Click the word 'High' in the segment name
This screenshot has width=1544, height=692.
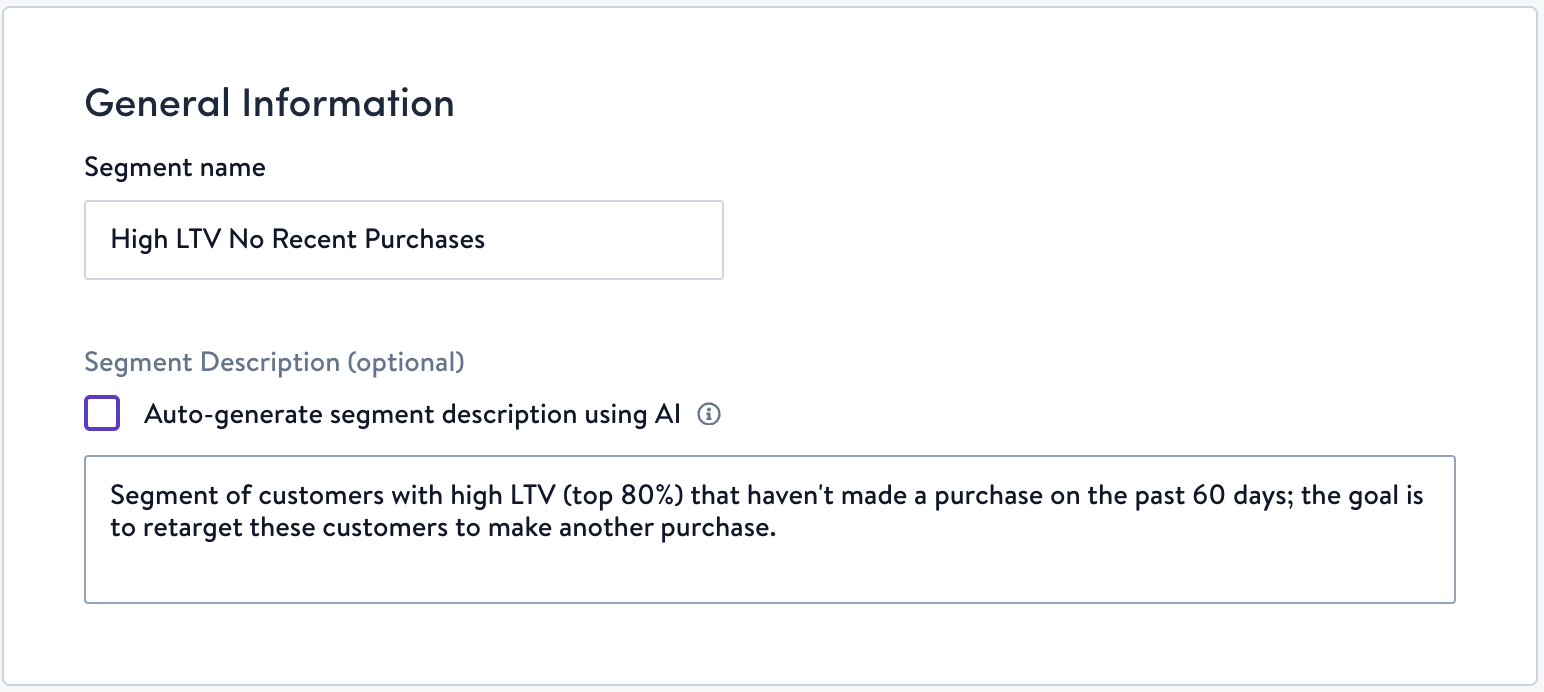[x=139, y=240]
